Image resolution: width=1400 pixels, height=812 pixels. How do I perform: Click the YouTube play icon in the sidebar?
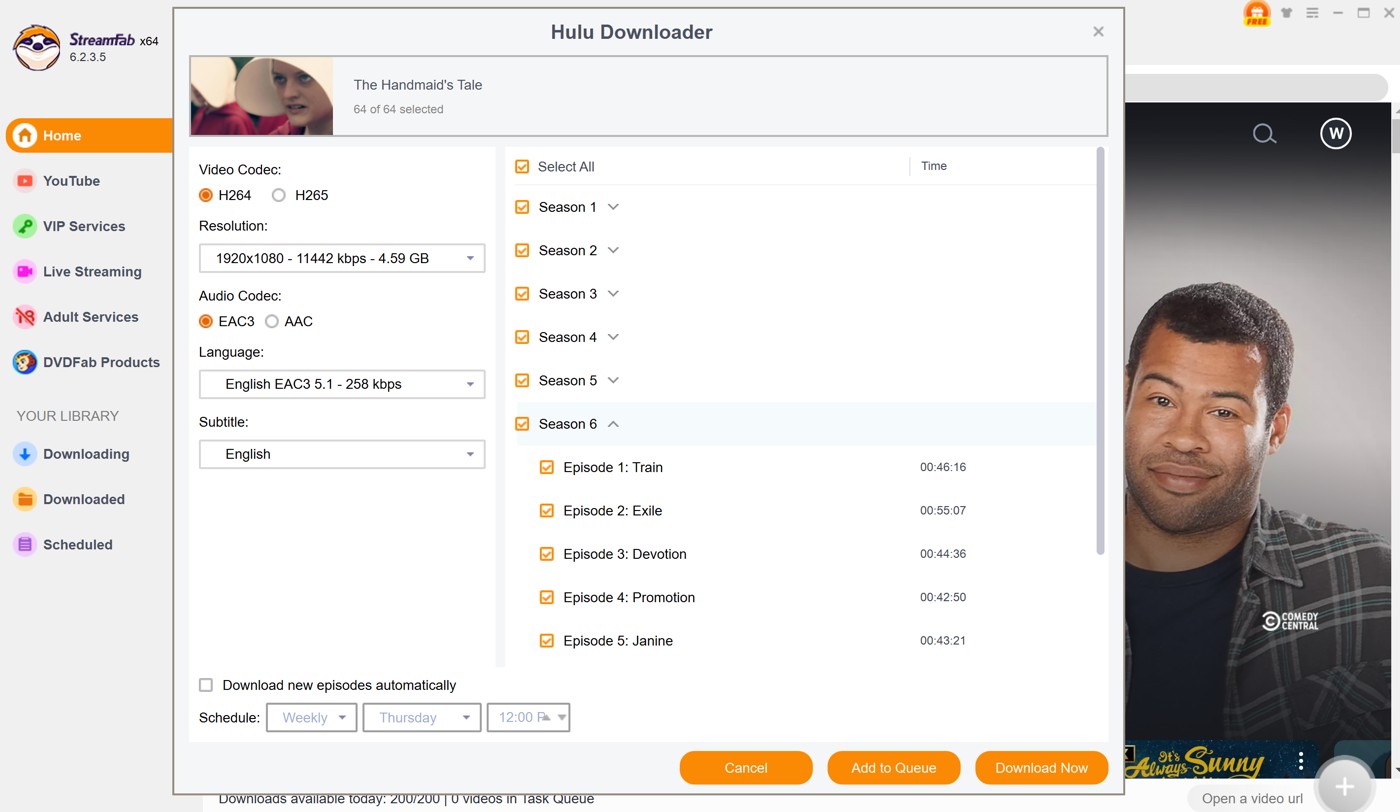tap(25, 181)
